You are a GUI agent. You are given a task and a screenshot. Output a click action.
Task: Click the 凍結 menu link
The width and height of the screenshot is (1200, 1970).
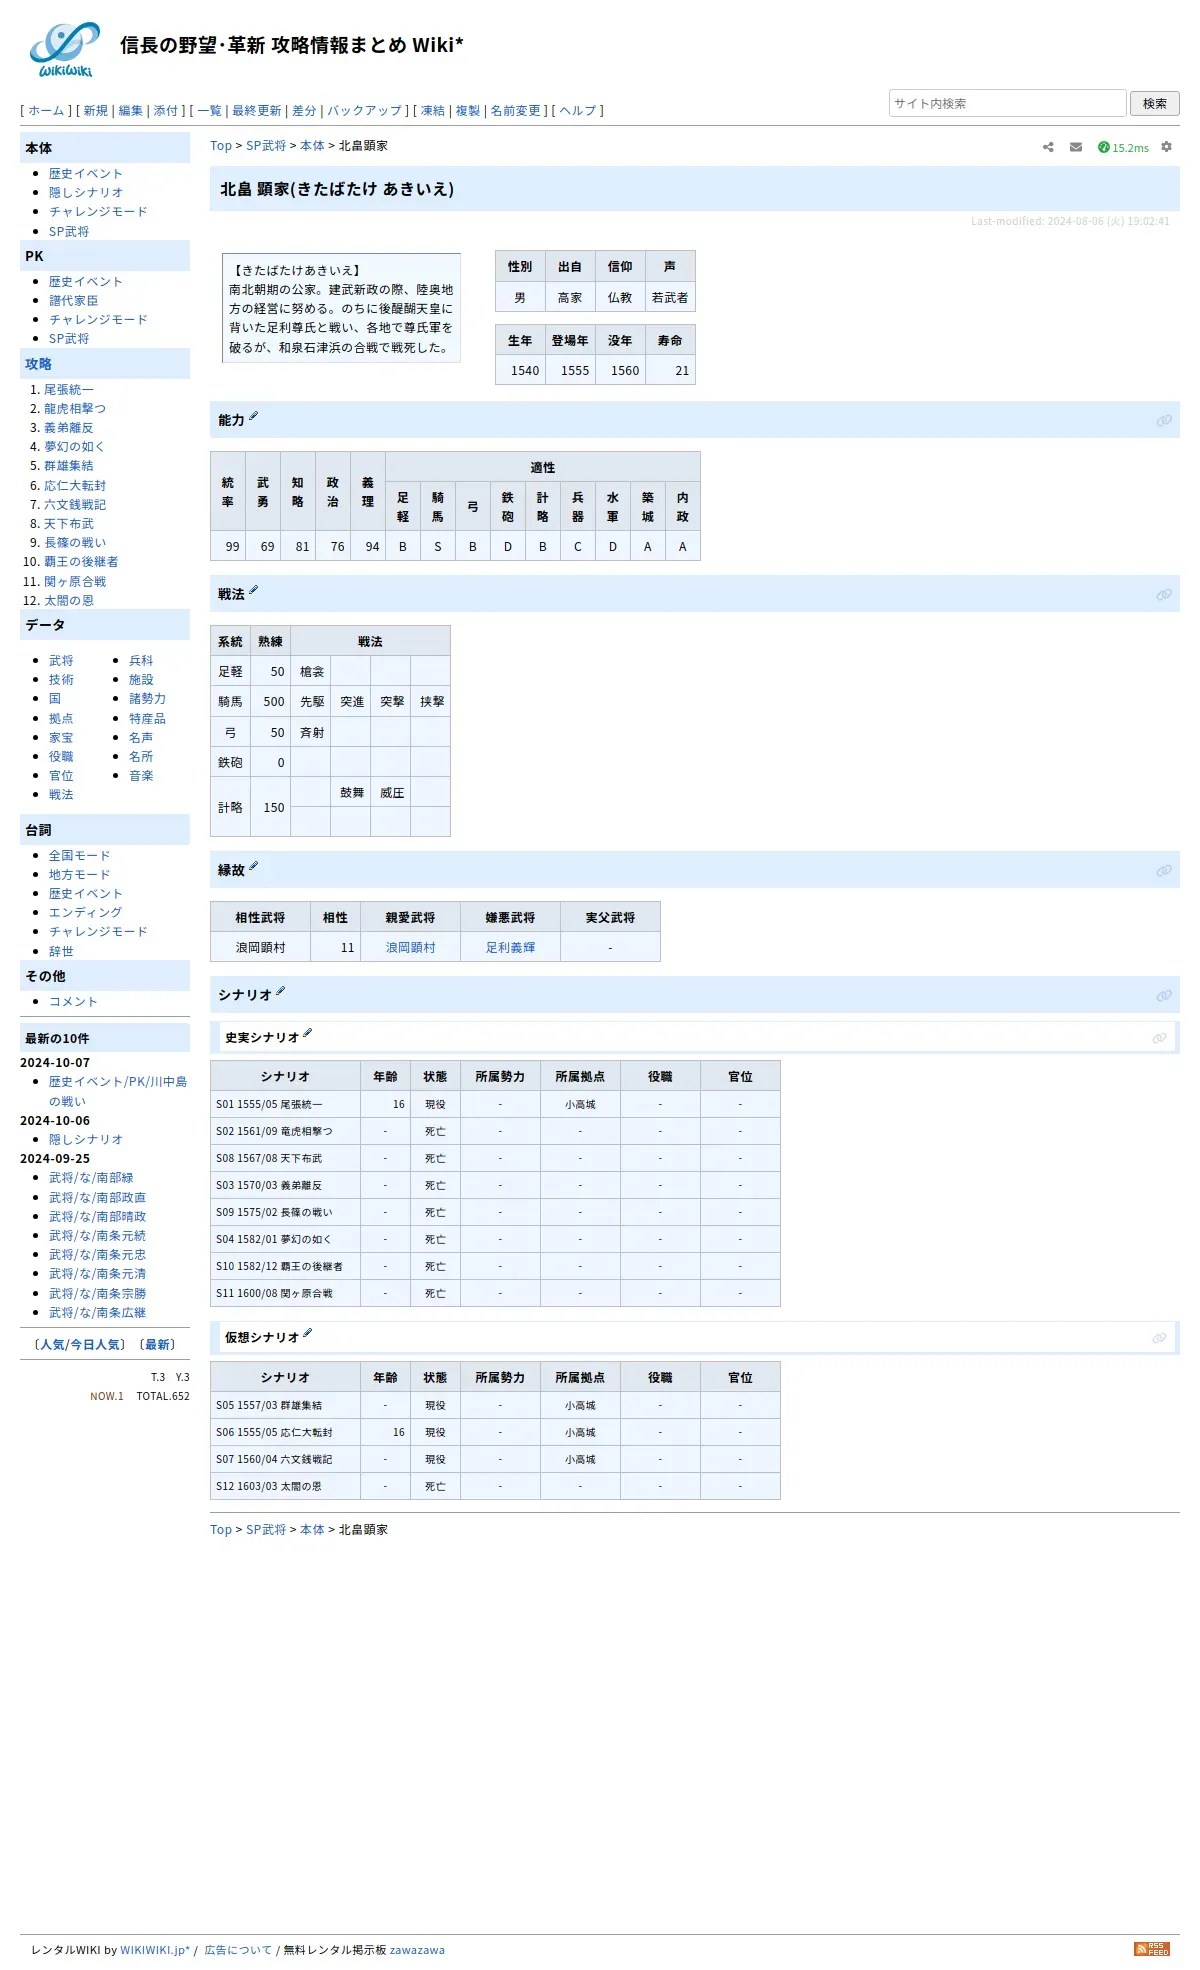[x=433, y=111]
